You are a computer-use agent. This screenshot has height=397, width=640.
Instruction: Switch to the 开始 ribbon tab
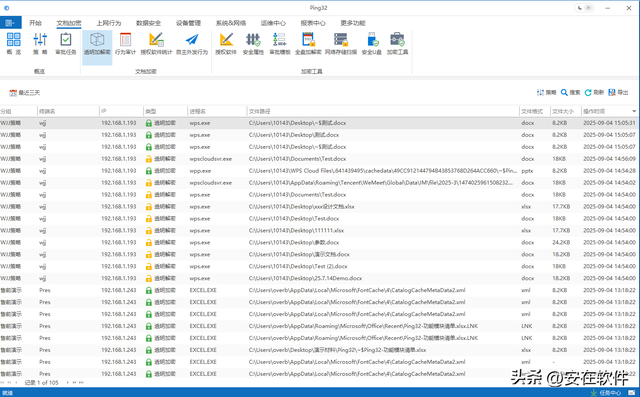(35, 23)
